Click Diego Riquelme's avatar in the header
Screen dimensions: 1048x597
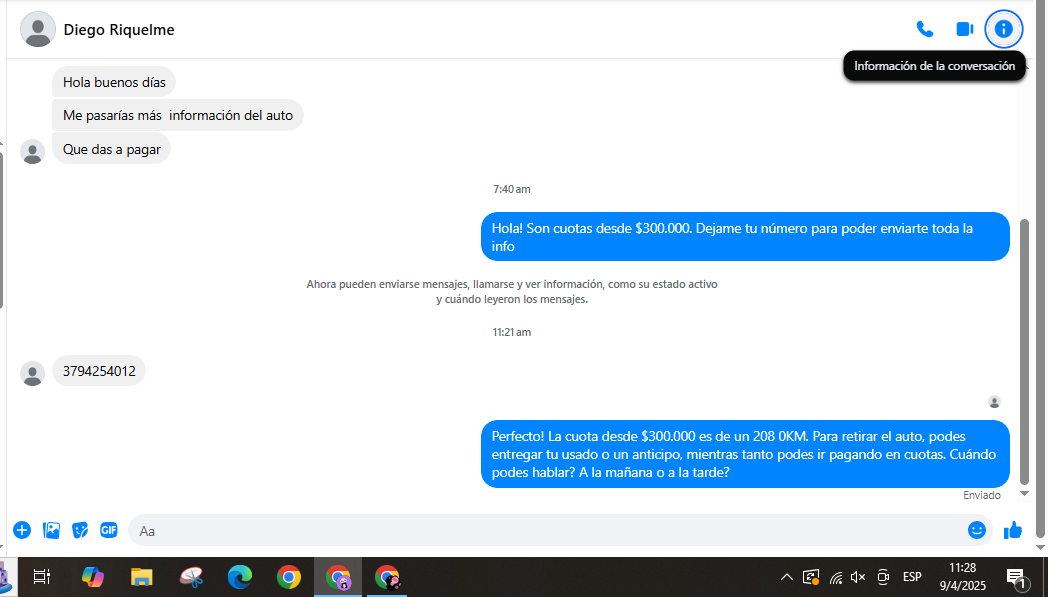tap(38, 30)
